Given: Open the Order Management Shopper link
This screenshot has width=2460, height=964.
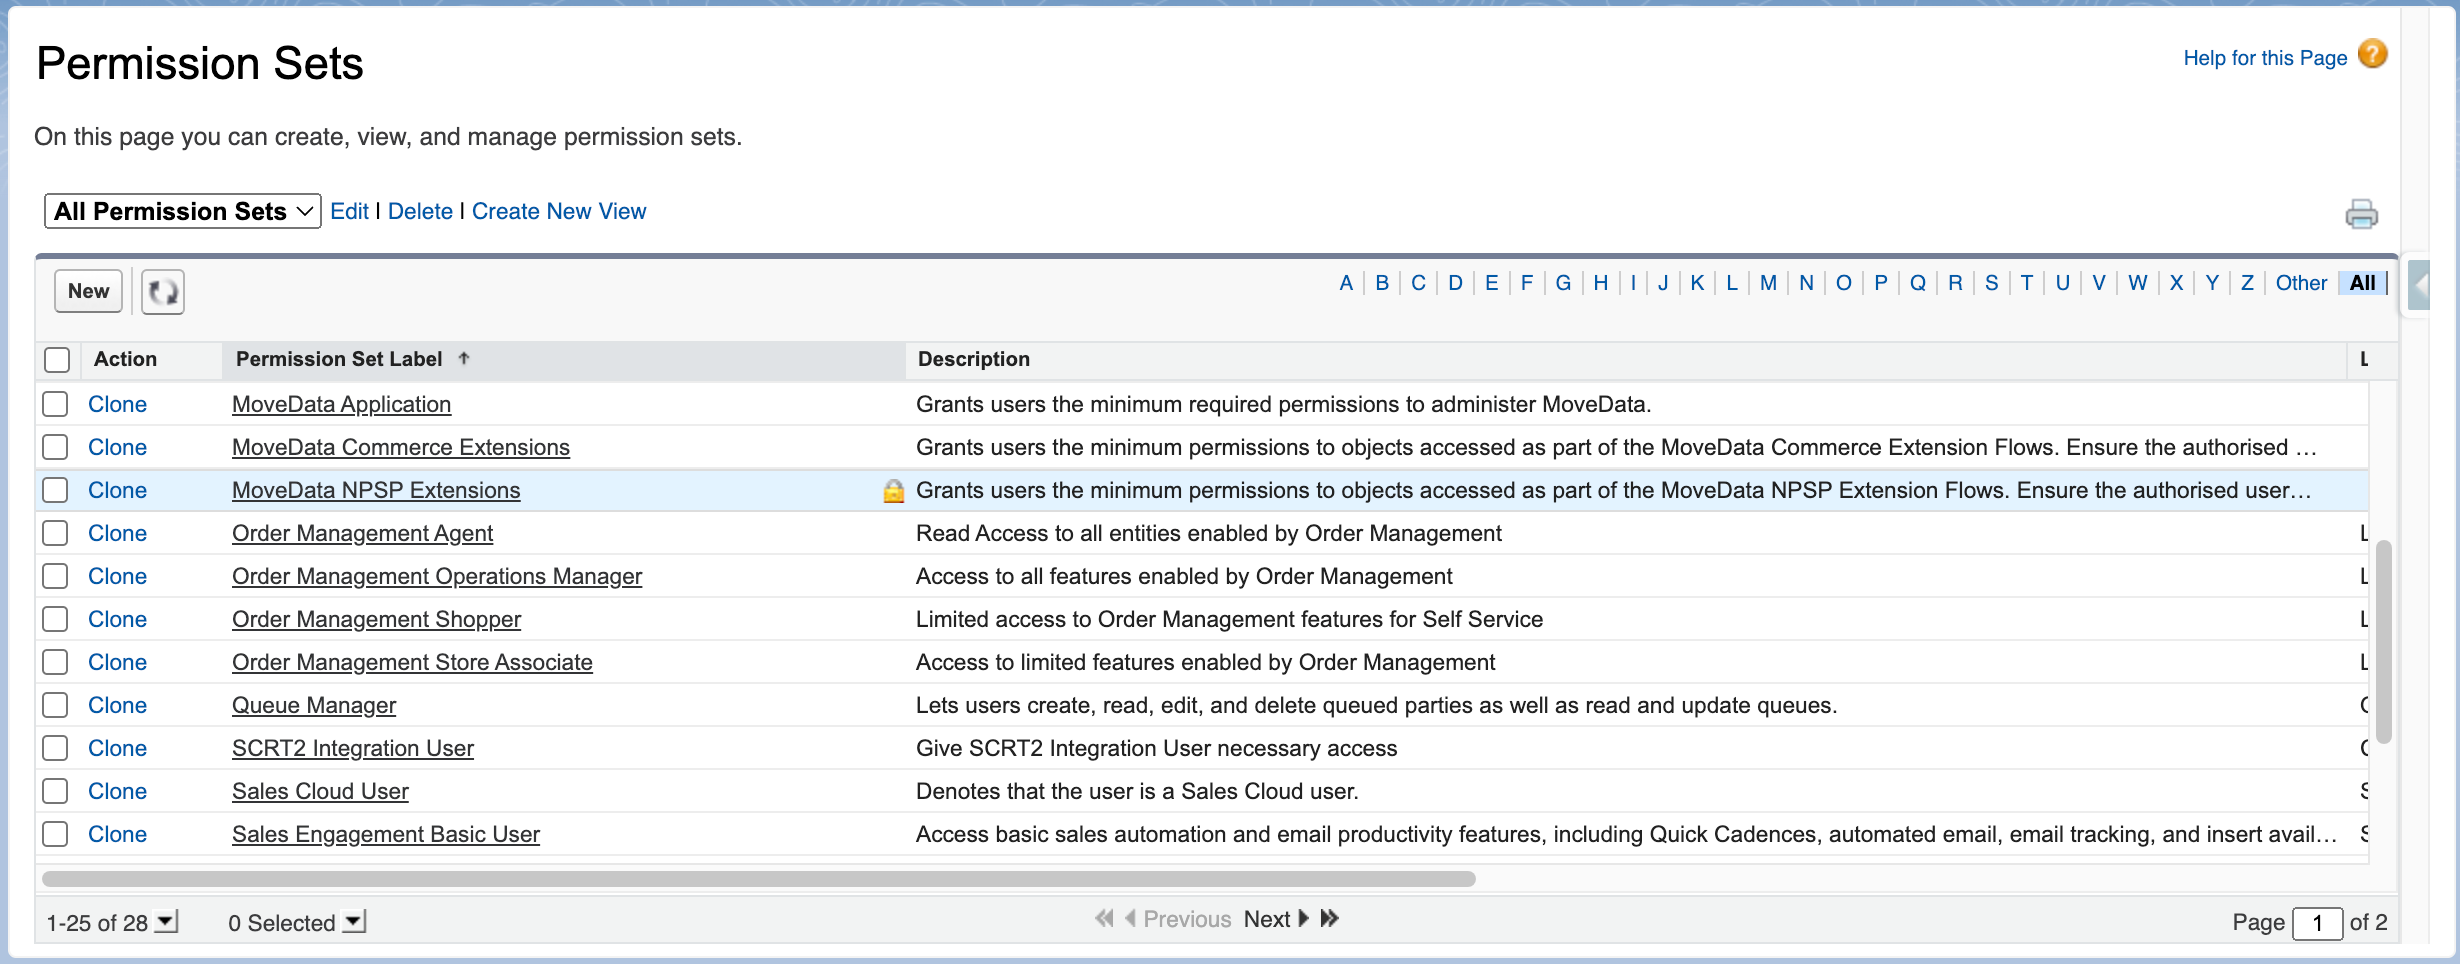Looking at the screenshot, I should (376, 620).
